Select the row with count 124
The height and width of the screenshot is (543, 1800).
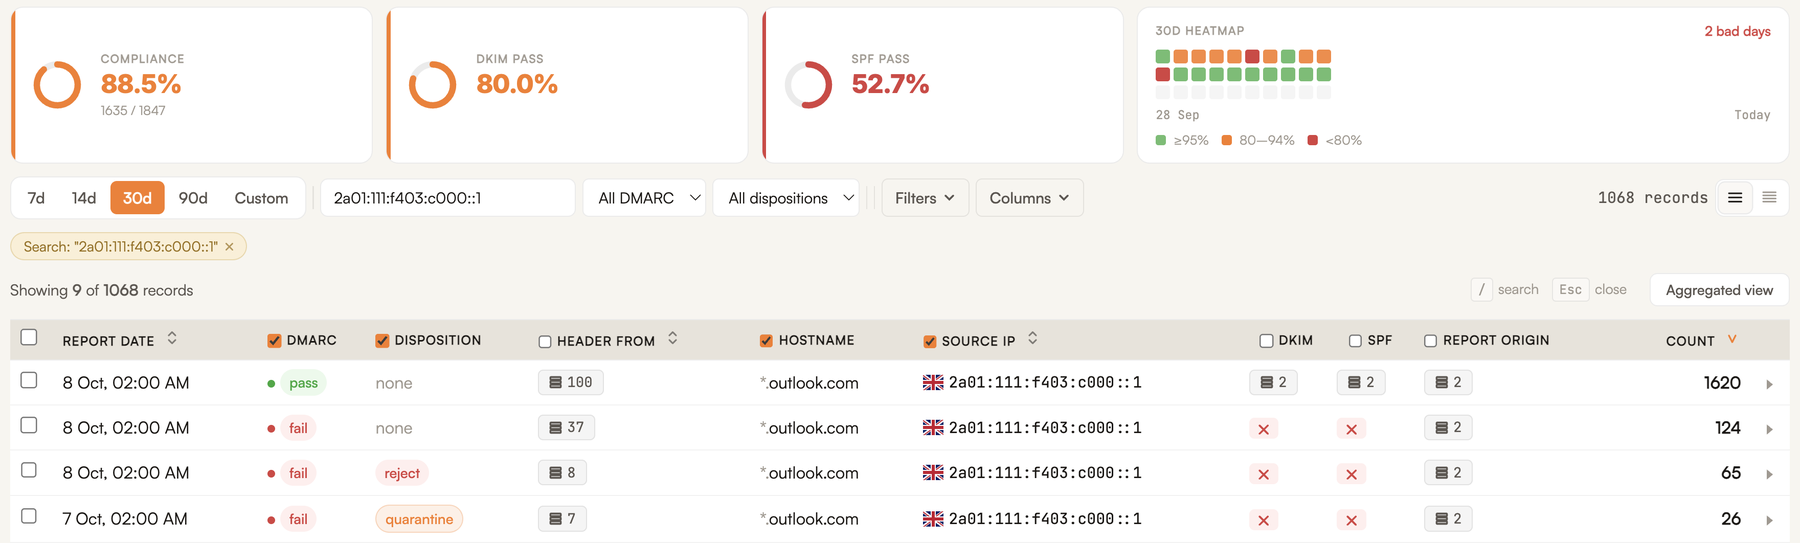point(29,425)
